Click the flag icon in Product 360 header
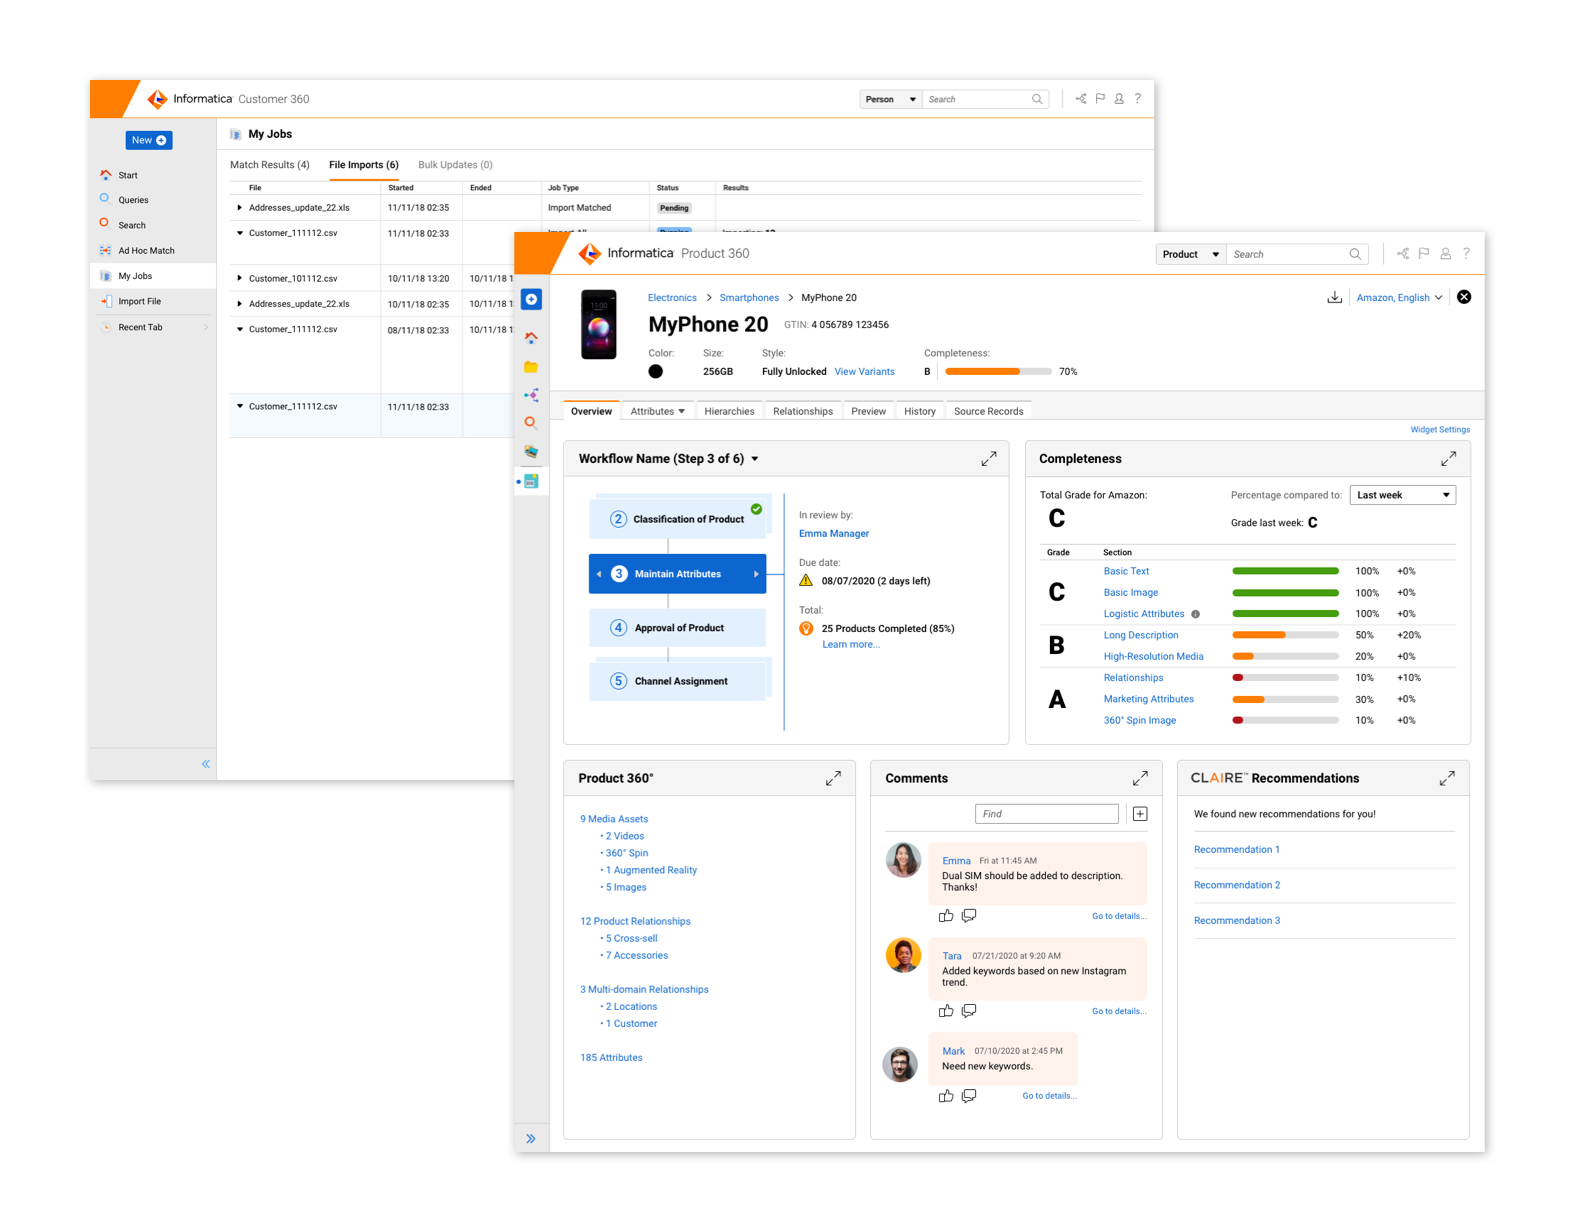1584x1224 pixels. [1424, 254]
